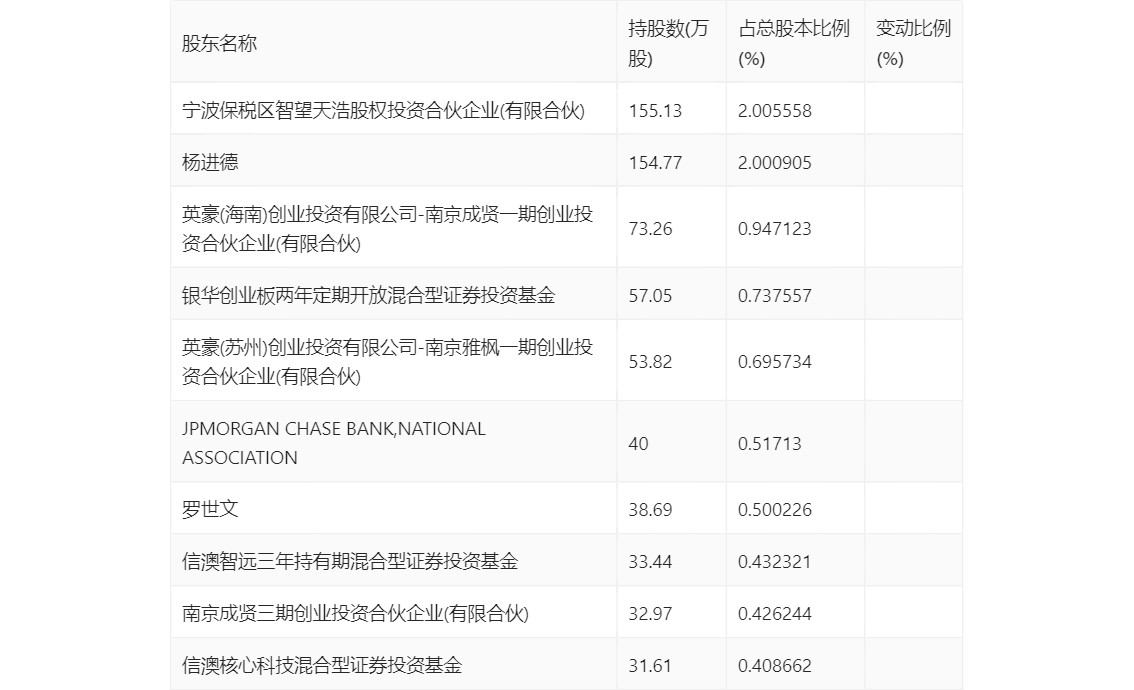Click the 31.61 shares value

click(x=650, y=666)
